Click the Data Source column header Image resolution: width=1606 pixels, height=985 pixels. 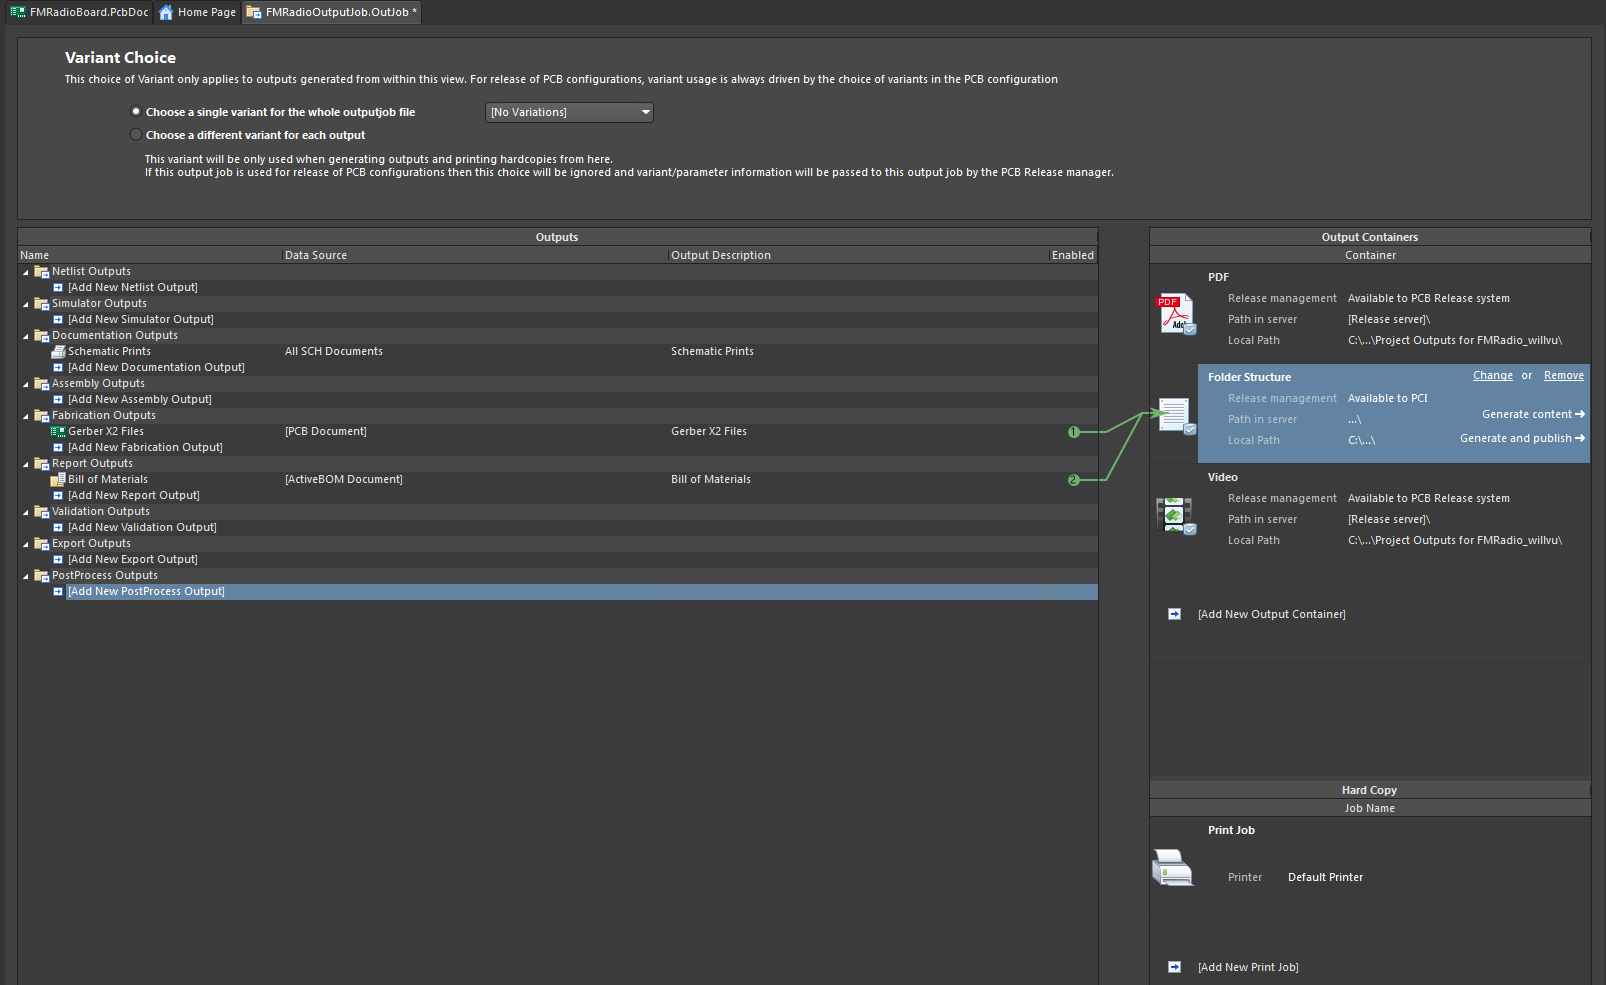click(475, 255)
